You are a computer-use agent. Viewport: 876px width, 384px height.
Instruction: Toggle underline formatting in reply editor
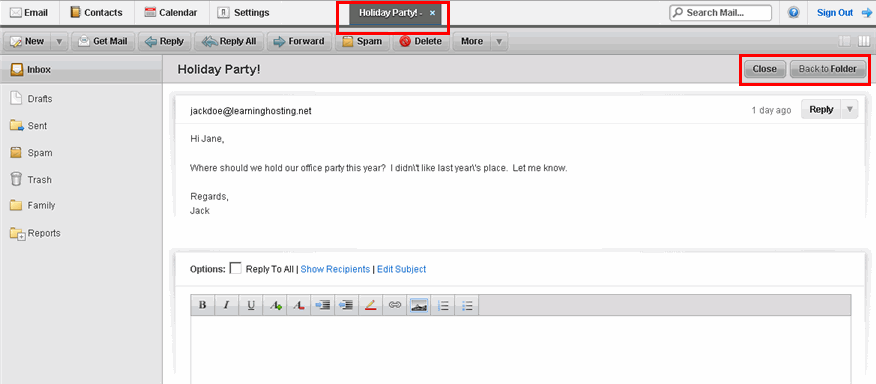251,305
